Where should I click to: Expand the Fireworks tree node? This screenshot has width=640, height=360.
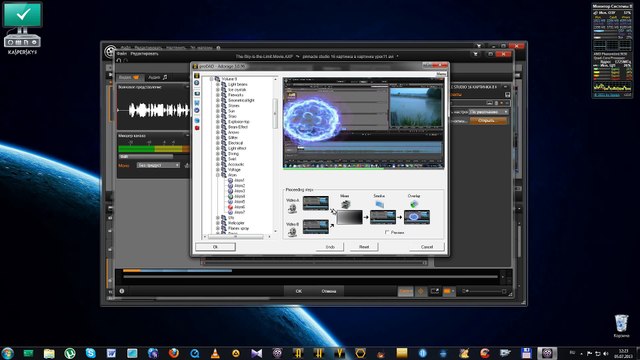point(218,95)
